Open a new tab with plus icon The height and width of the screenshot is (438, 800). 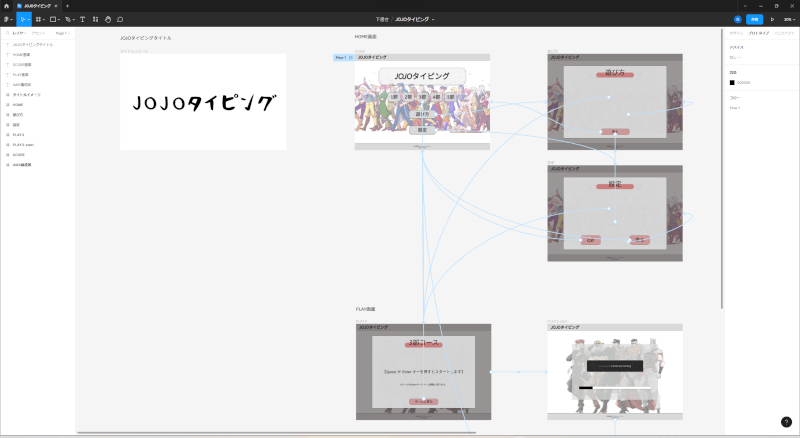coord(67,6)
